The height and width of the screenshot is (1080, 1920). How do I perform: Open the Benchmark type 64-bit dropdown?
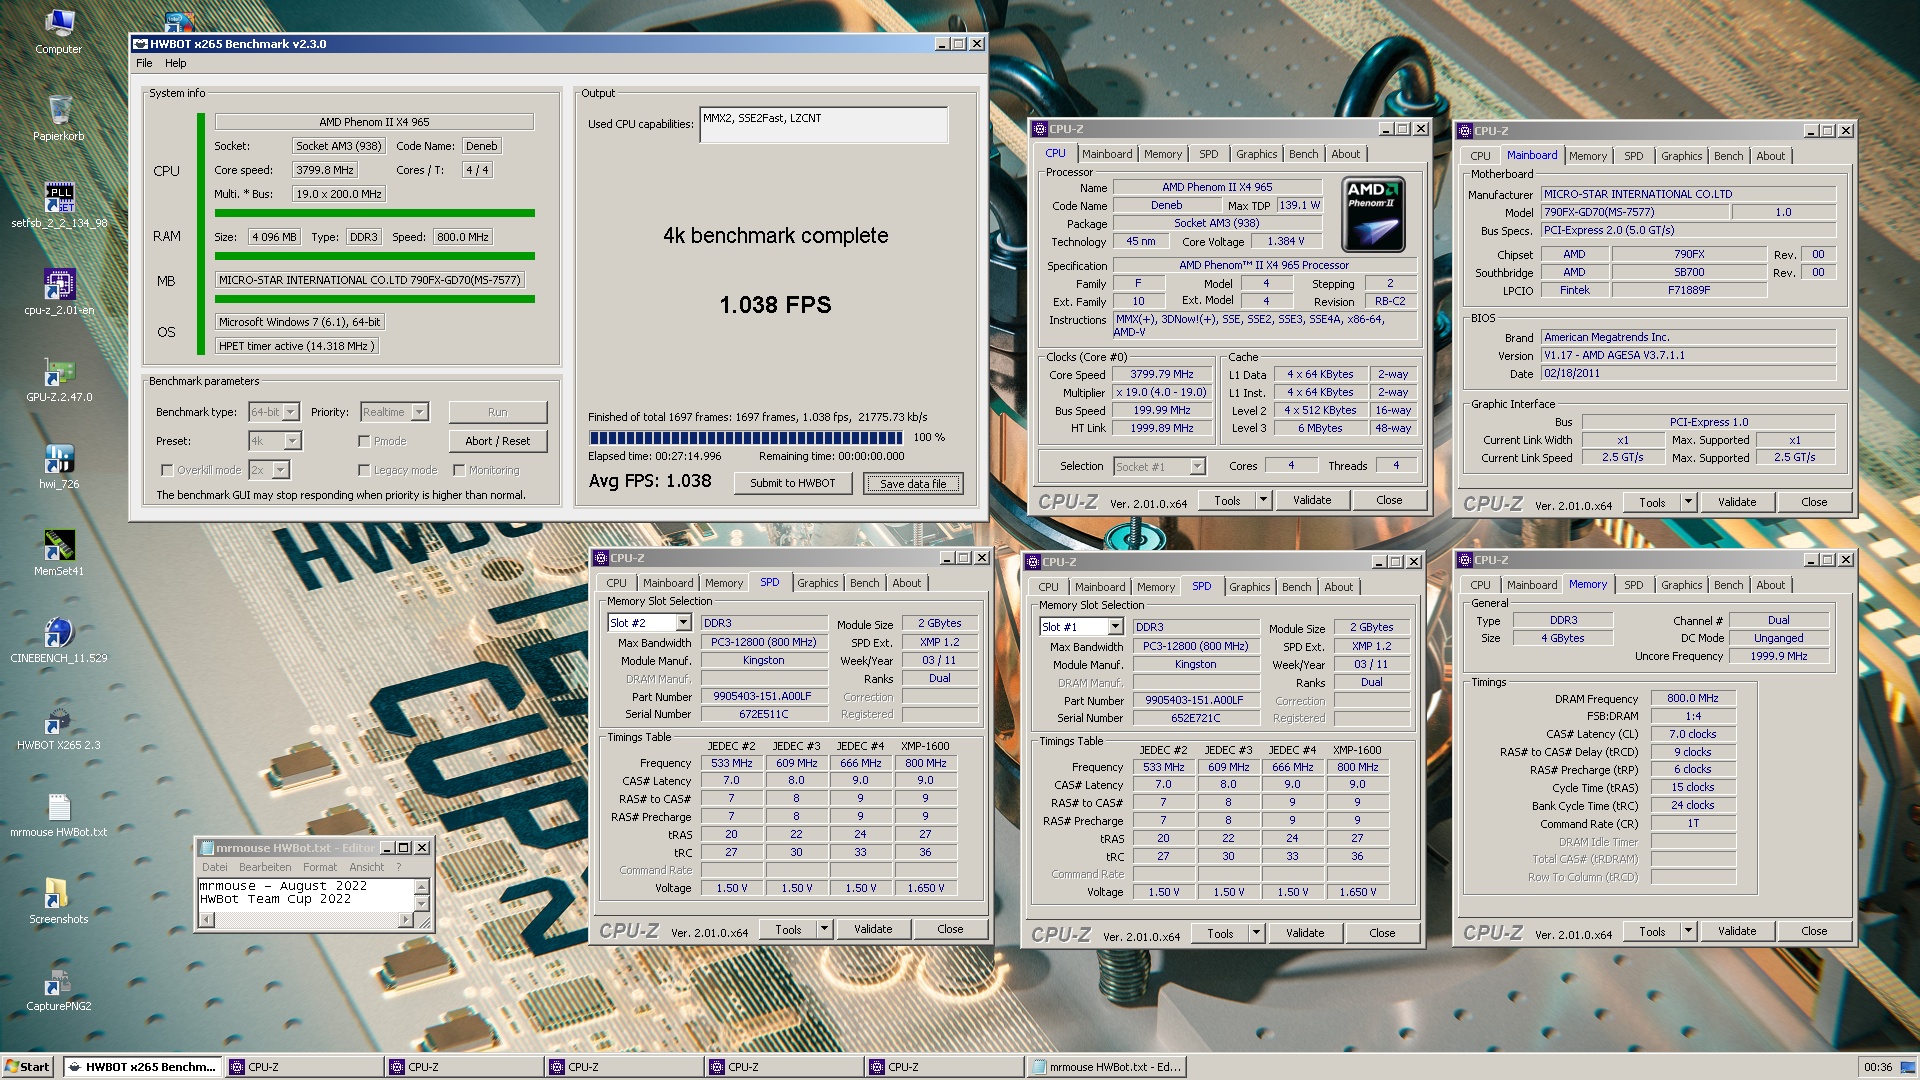coord(290,412)
